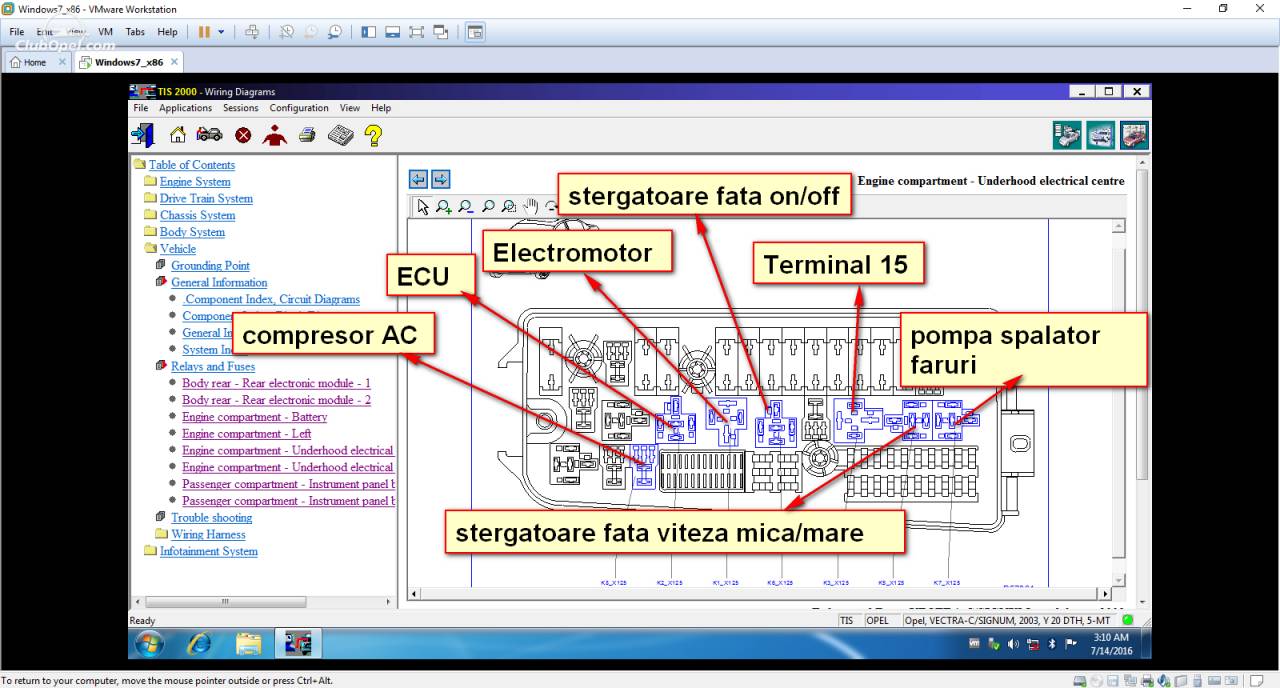Open Engine compartment - Left link

pyautogui.click(x=246, y=434)
